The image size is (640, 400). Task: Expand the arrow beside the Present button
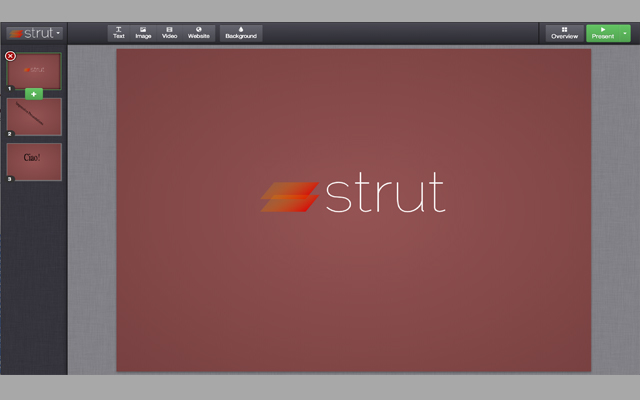click(625, 33)
